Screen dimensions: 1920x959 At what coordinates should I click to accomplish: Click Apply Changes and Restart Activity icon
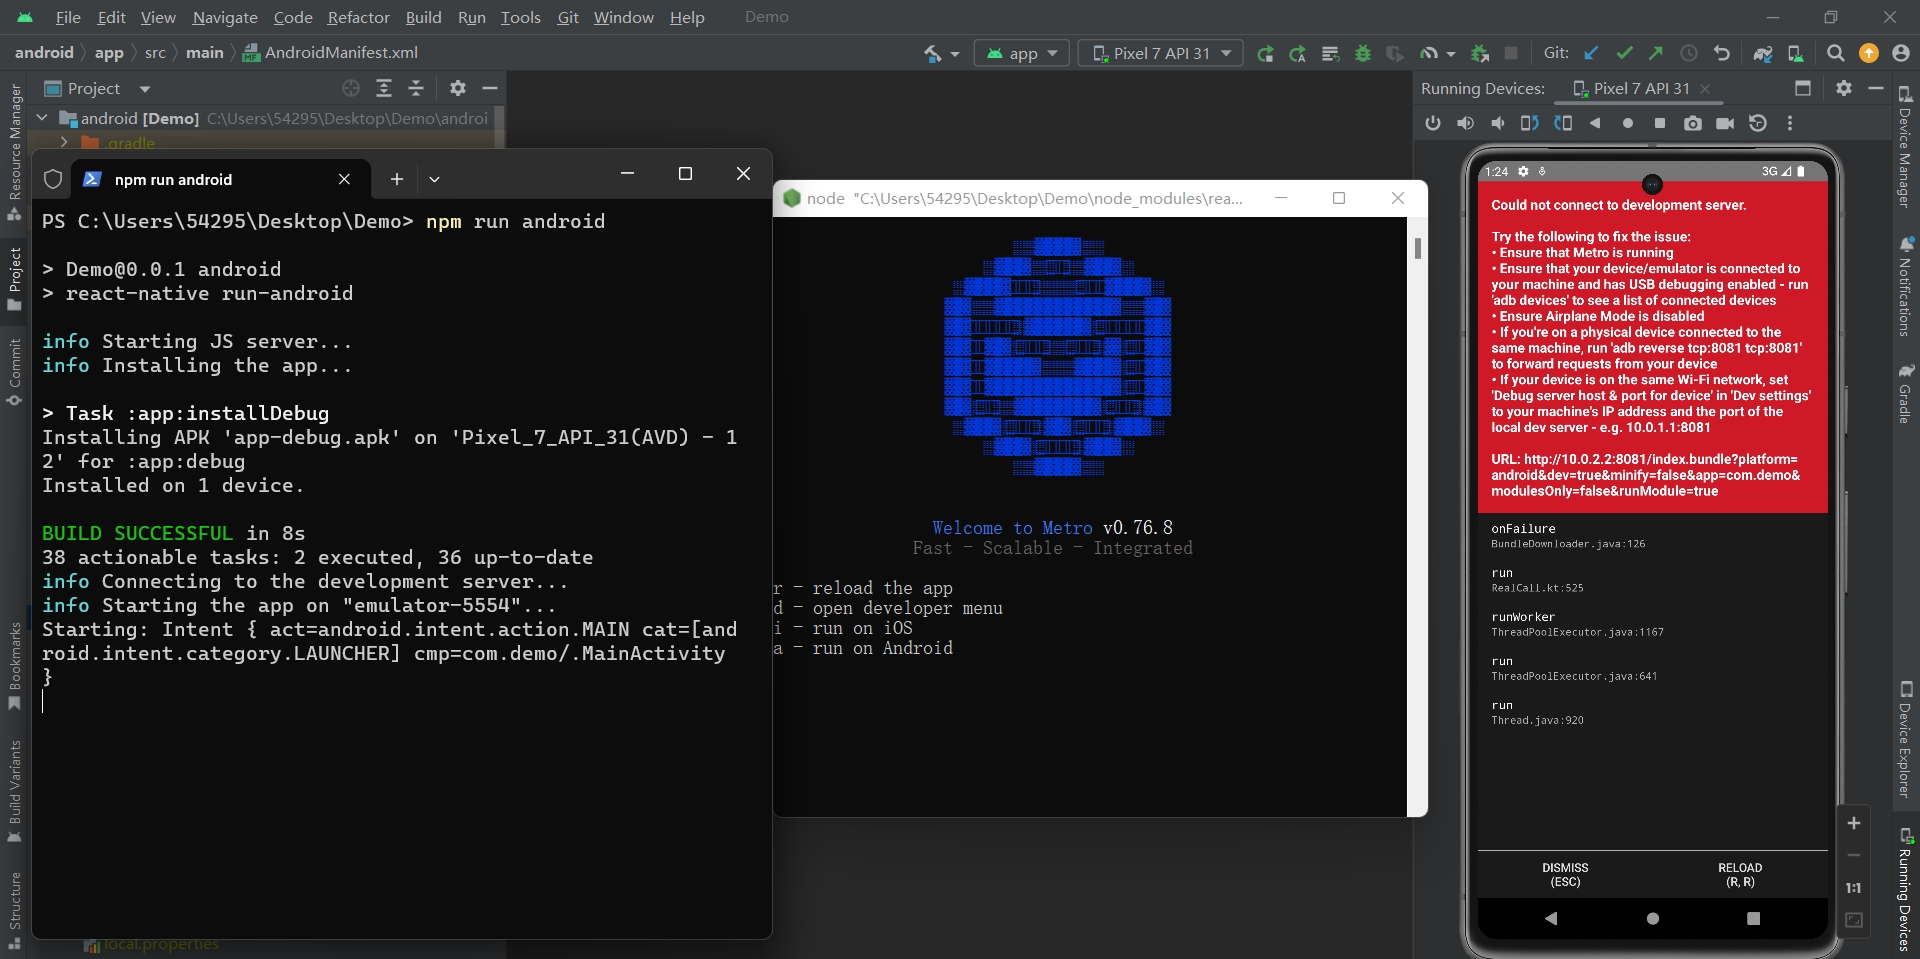click(x=1298, y=54)
